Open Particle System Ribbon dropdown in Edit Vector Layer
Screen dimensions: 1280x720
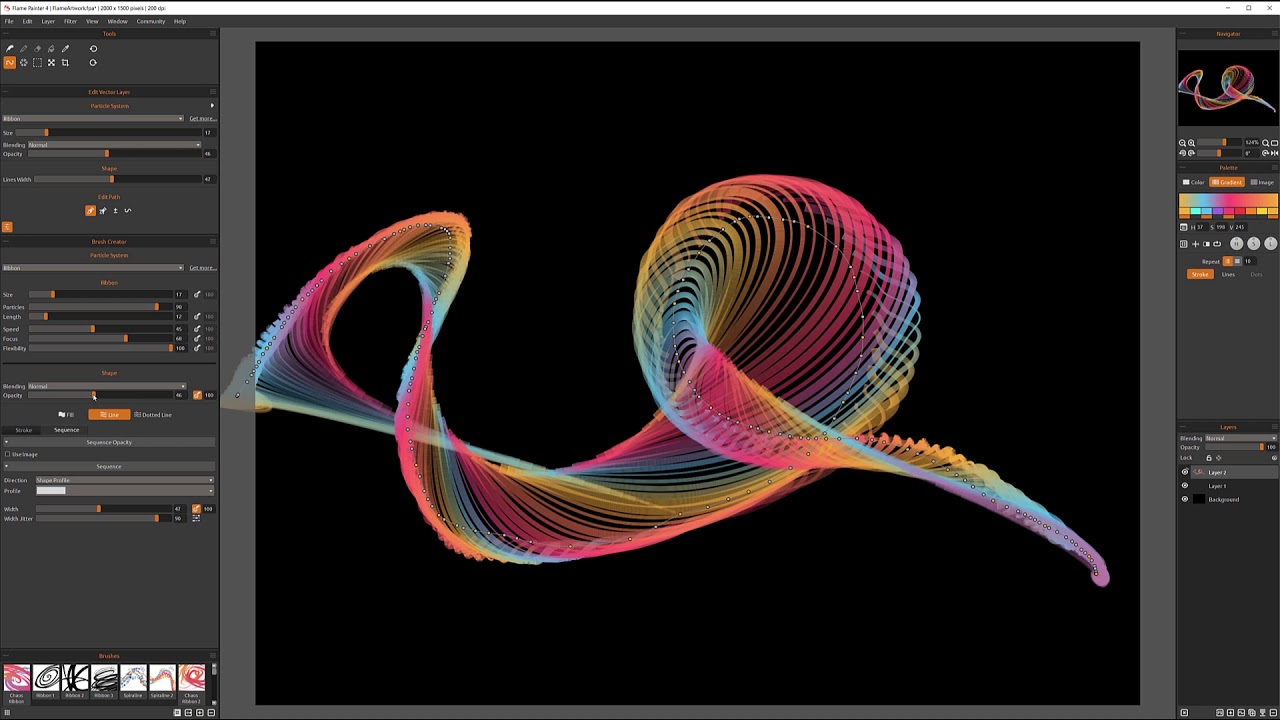pos(93,118)
